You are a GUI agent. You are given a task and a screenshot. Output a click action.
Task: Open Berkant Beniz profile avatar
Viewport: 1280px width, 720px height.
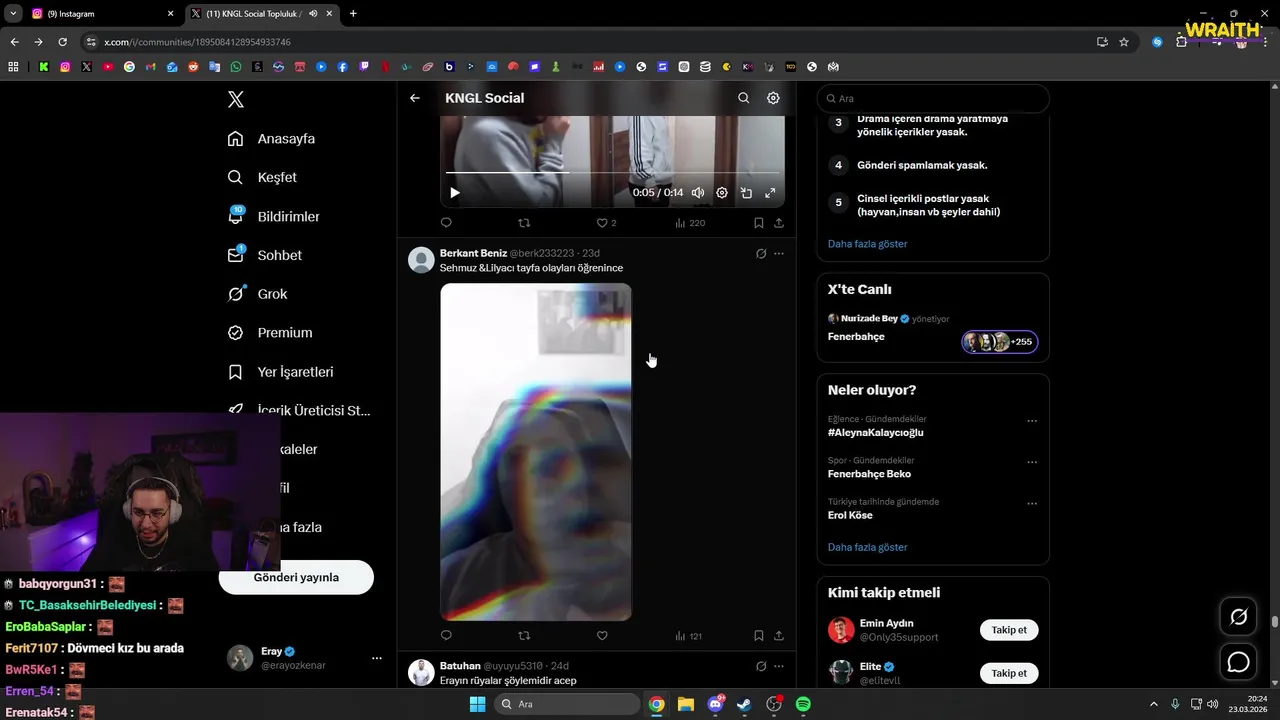pos(421,260)
